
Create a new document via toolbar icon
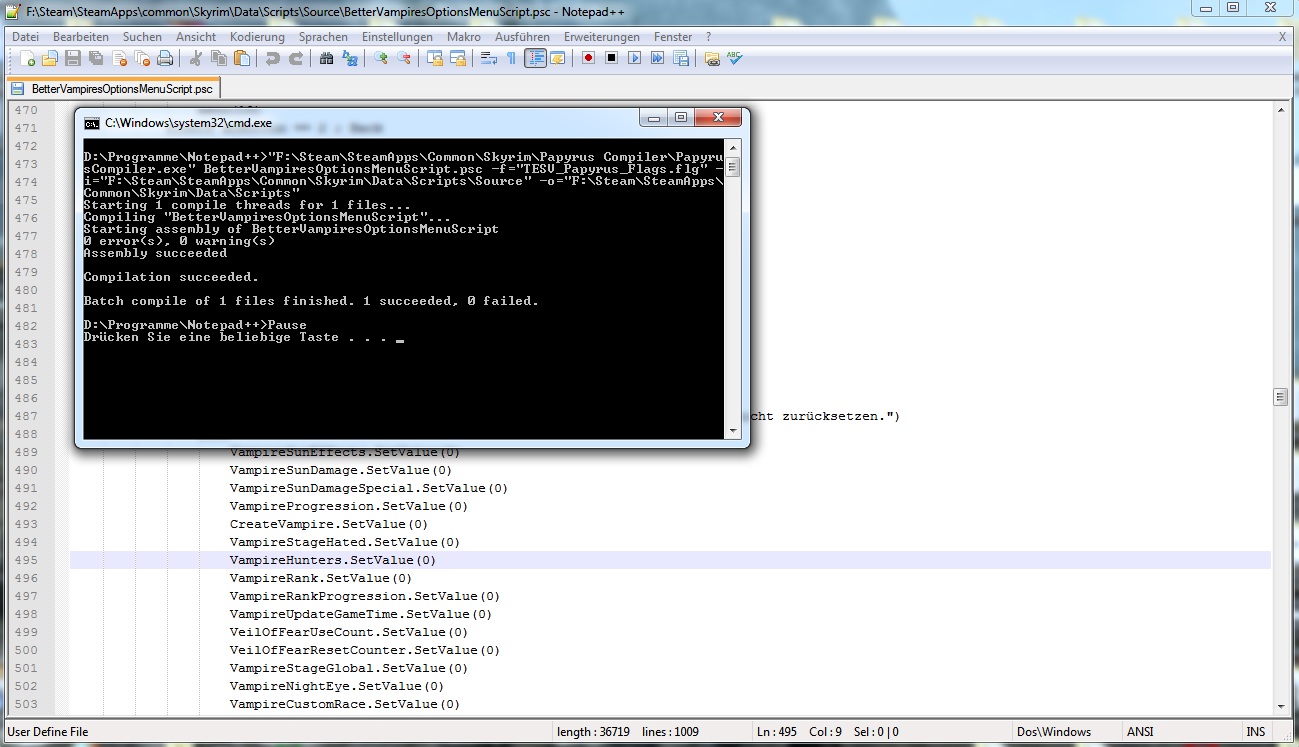(x=28, y=59)
